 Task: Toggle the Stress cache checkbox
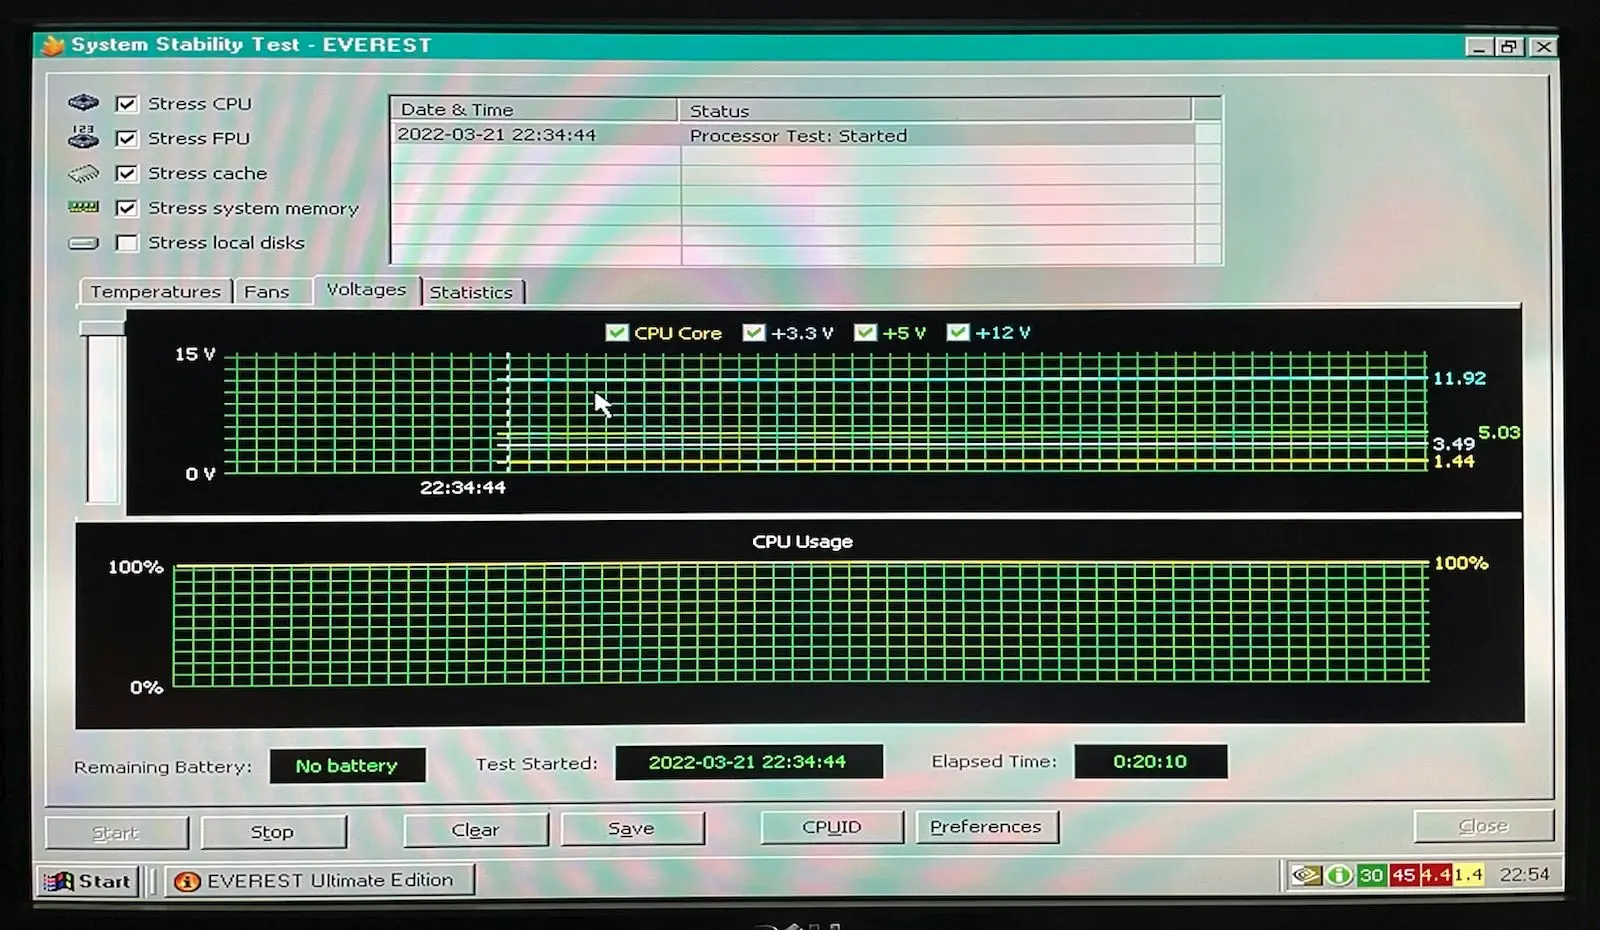click(x=126, y=174)
